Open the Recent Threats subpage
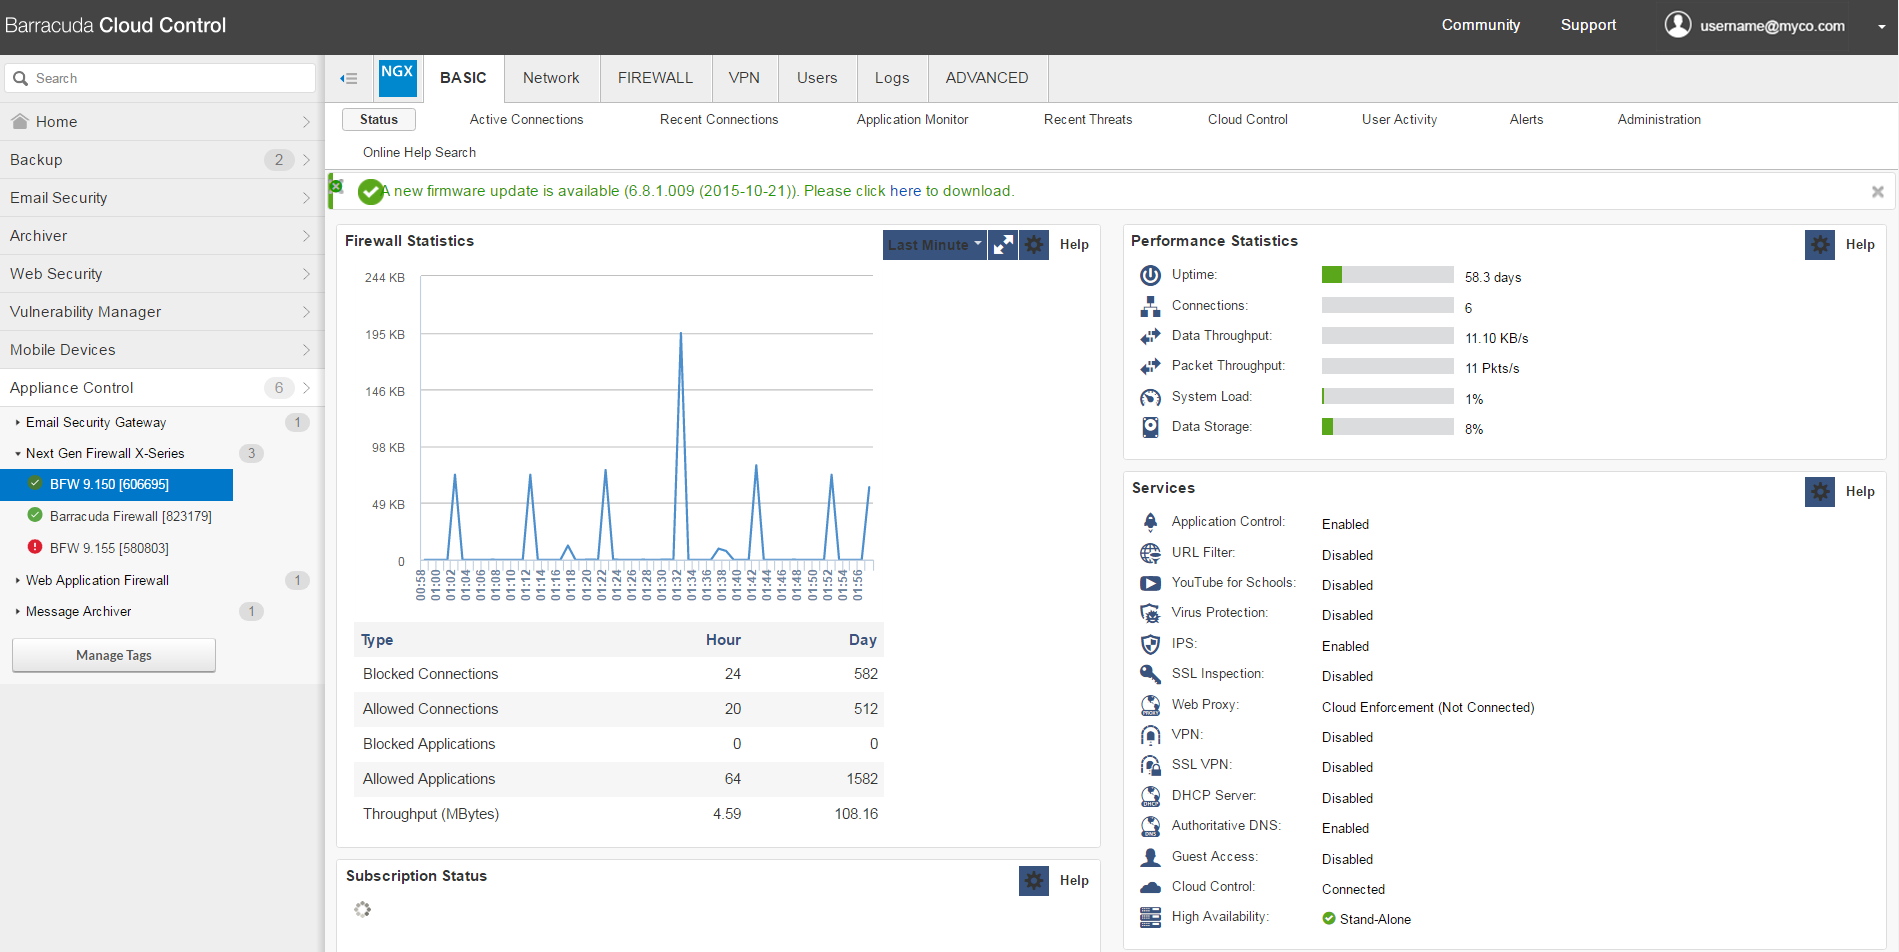 [1088, 119]
